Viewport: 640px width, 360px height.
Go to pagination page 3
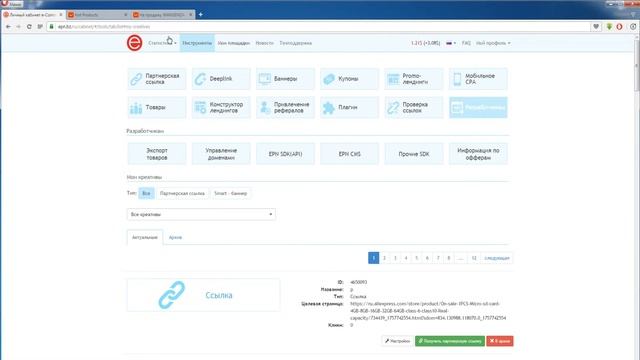point(395,258)
